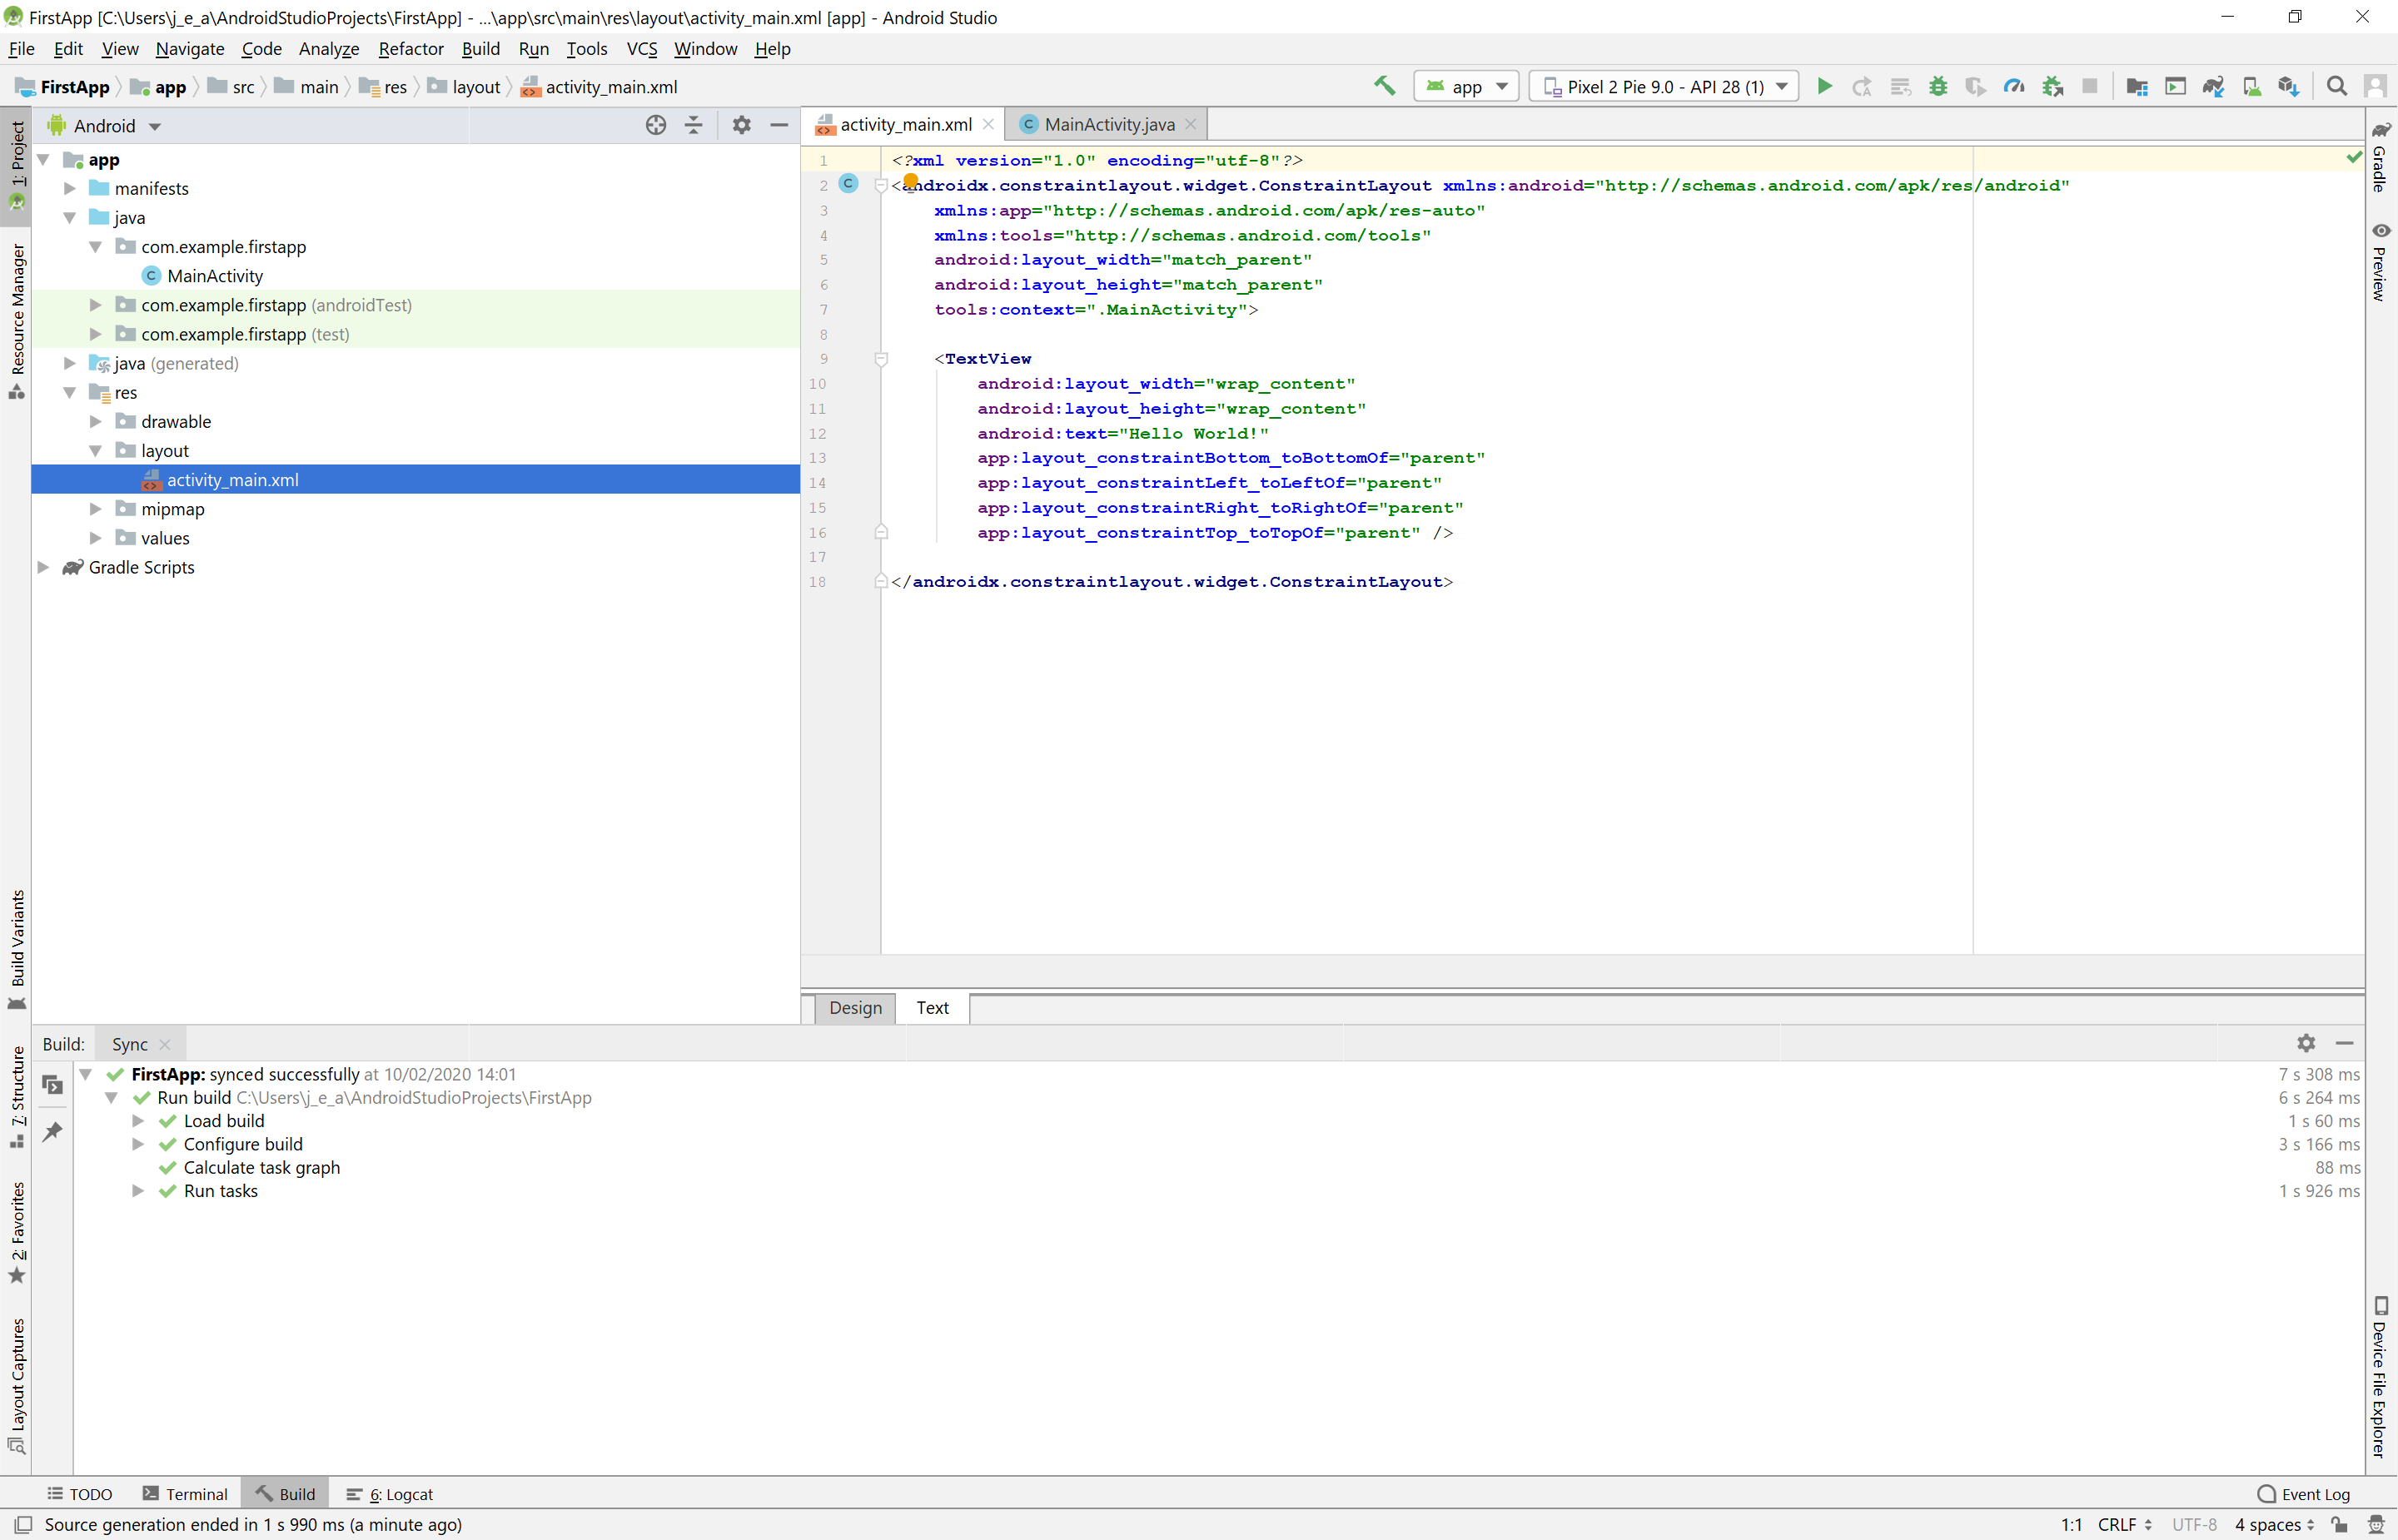Open Pixel 2 Pie device dropdown

(1664, 86)
